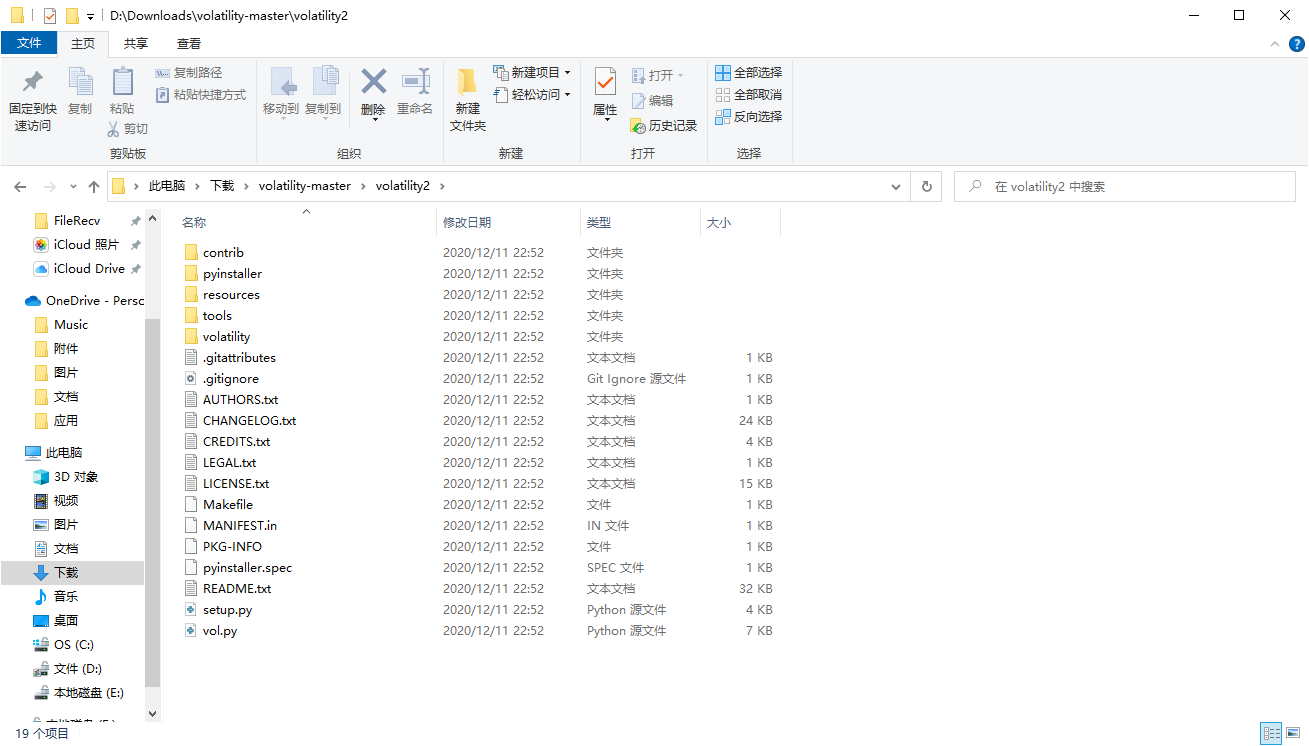Open iCloud Drive in the navigation pane
1309x746 pixels.
pos(80,269)
